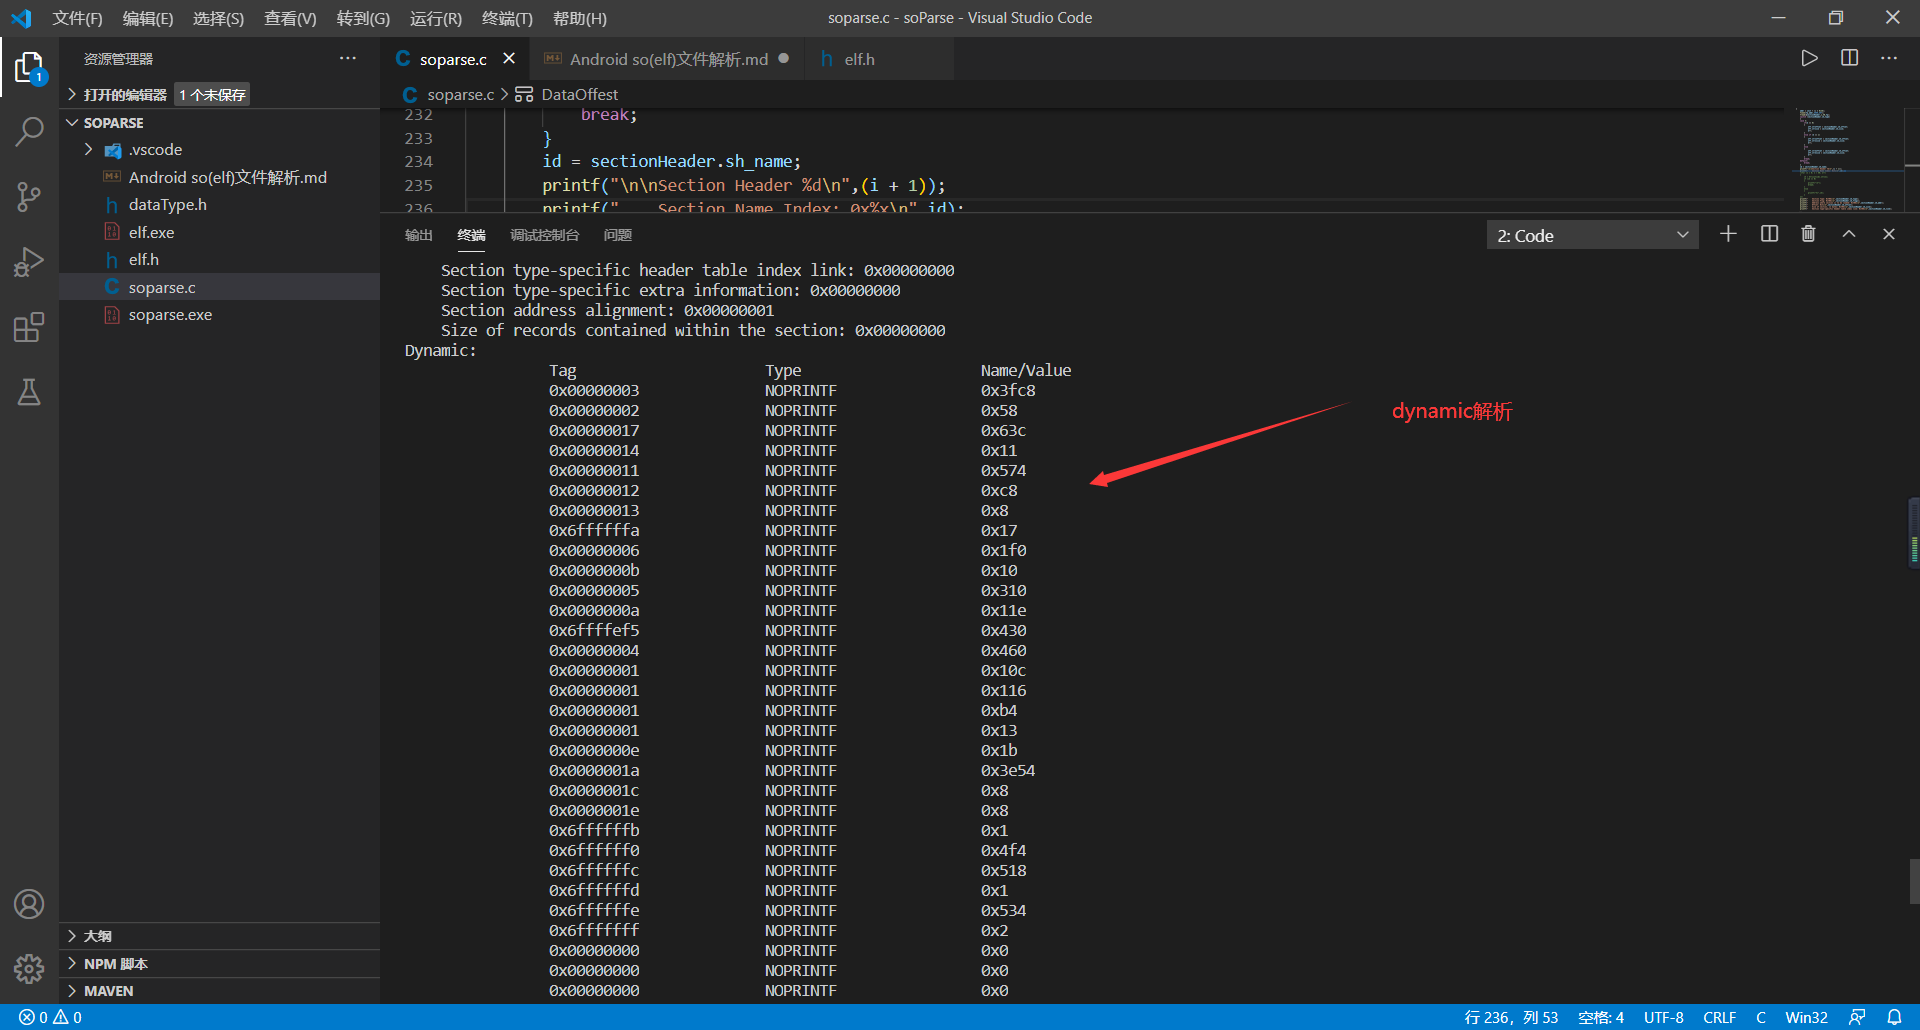Open dataType.h in the explorer

[167, 205]
